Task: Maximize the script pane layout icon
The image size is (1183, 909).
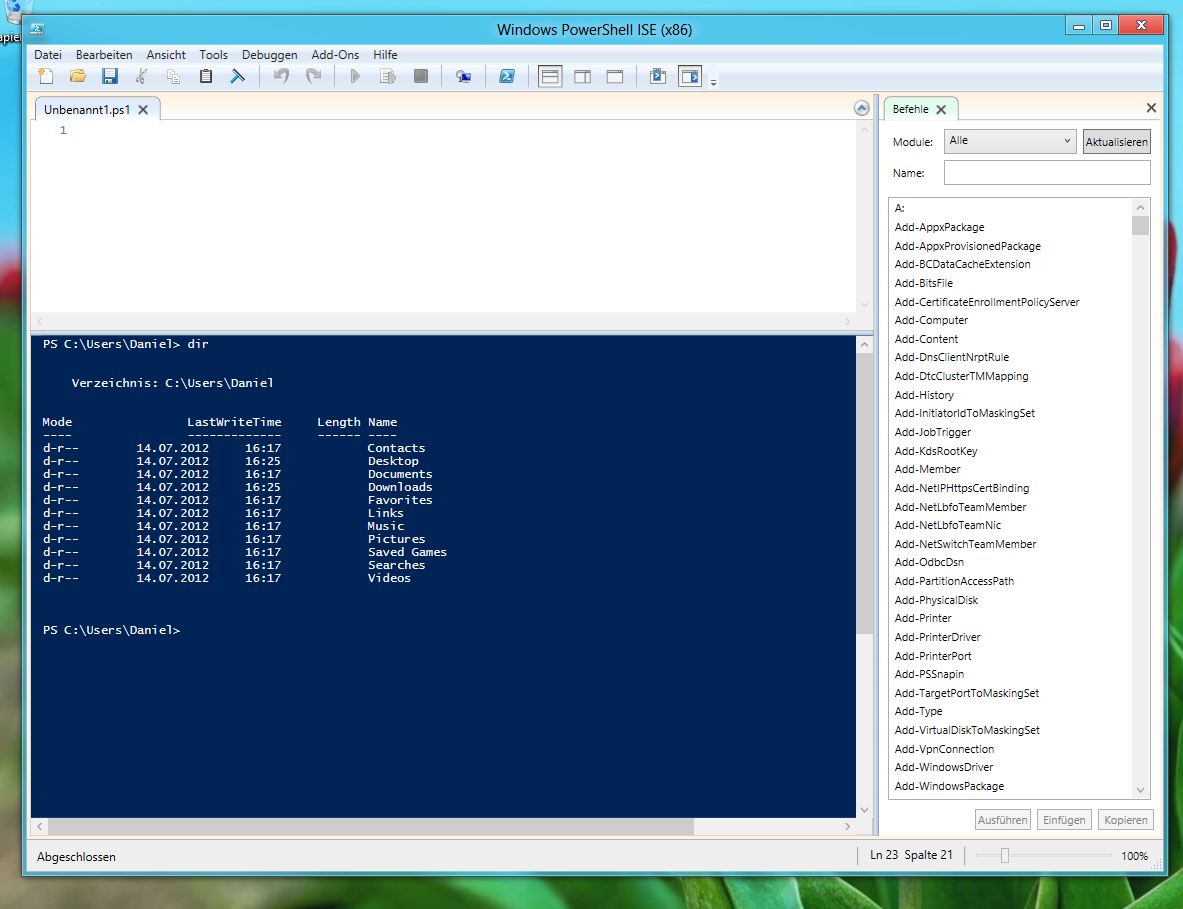Action: click(x=615, y=76)
